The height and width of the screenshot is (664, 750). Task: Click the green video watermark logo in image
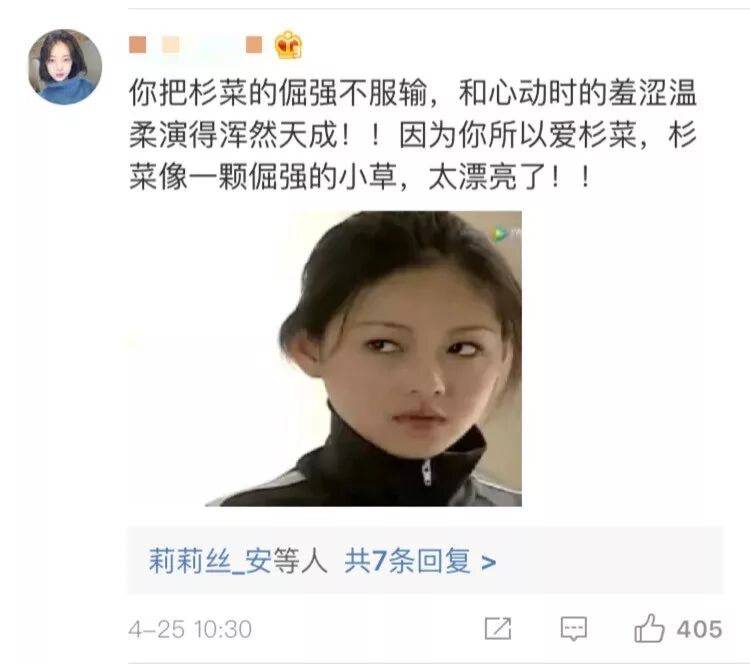pyautogui.click(x=500, y=233)
